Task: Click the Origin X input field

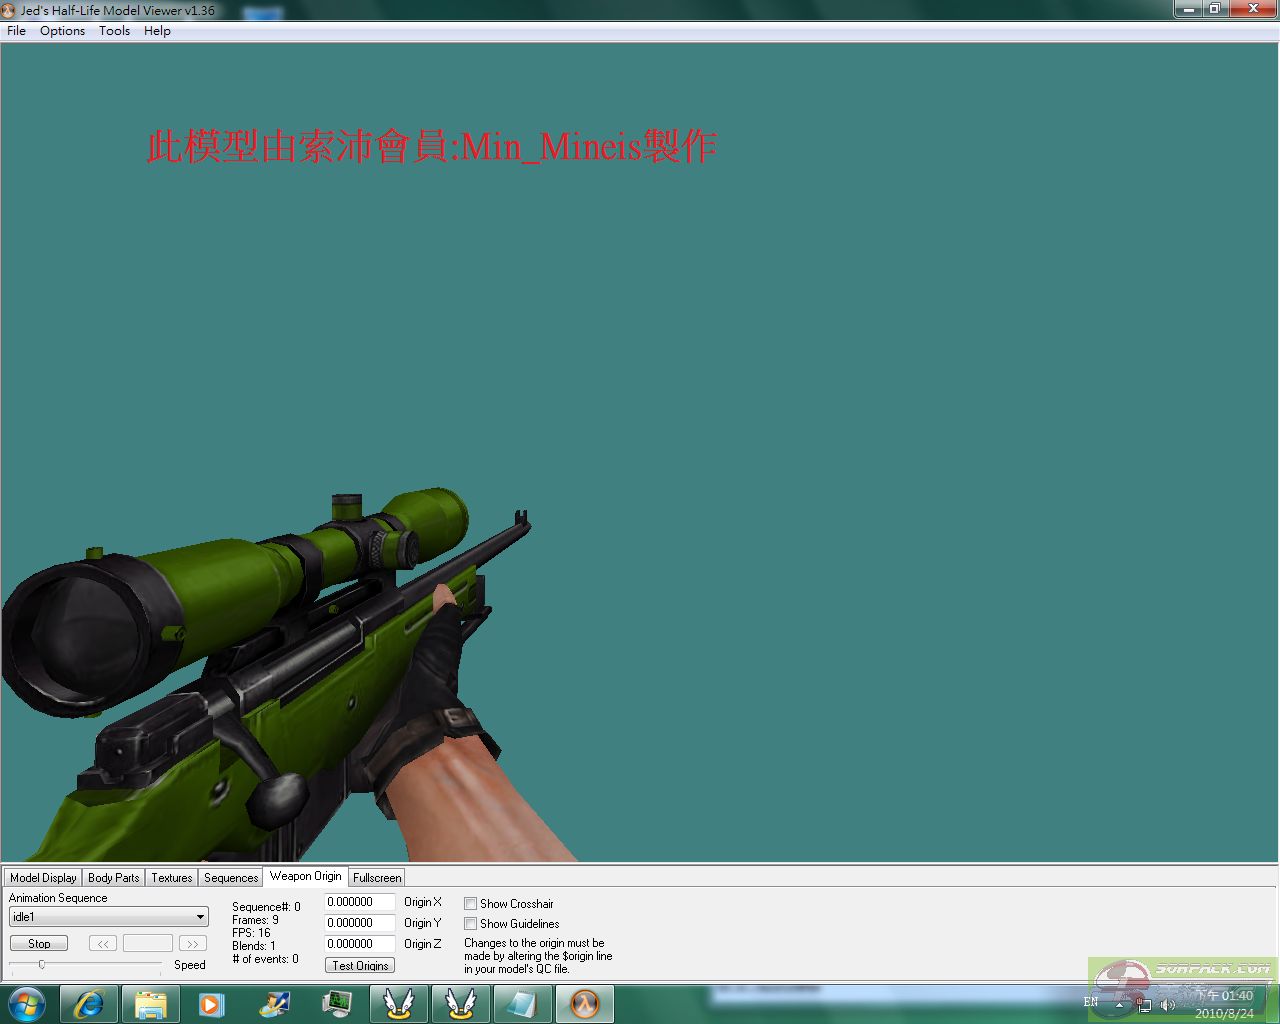Action: (x=359, y=902)
